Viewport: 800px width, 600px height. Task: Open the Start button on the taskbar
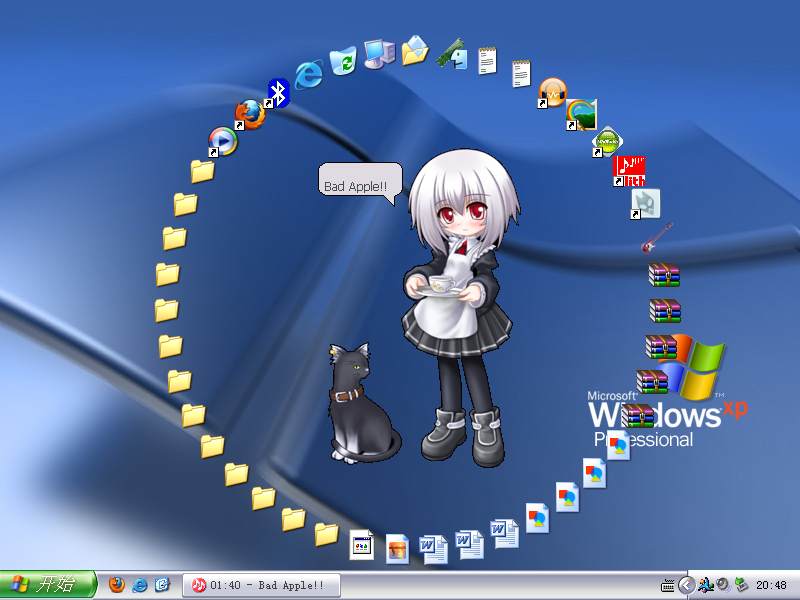48,585
